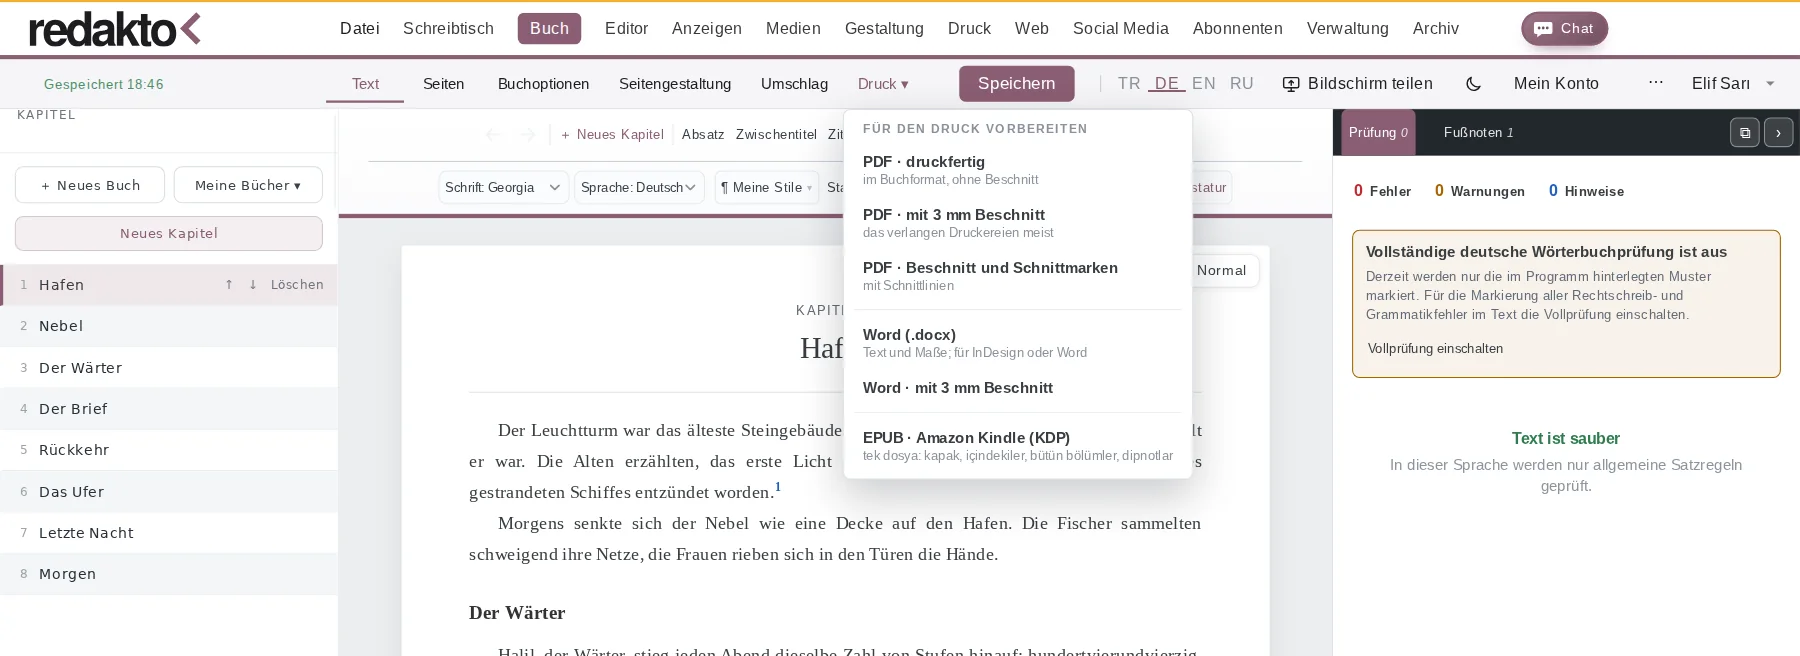The width and height of the screenshot is (1800, 656).
Task: Move Hafen chapter down arrow
Action: pyautogui.click(x=253, y=285)
